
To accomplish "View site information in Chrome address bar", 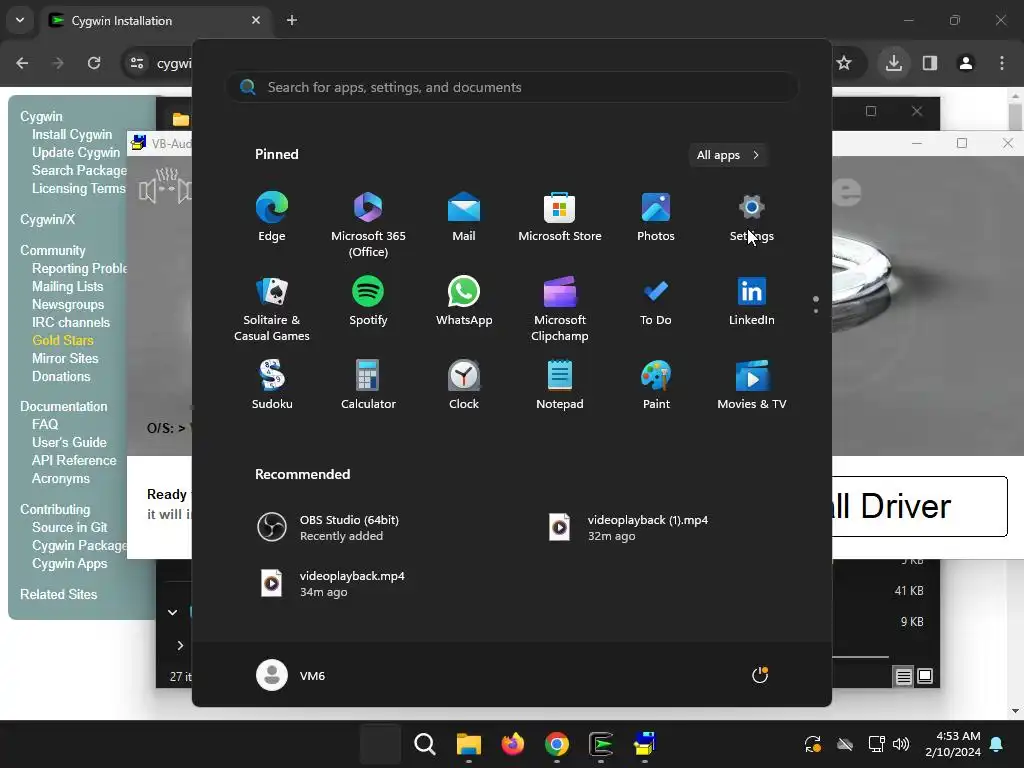I will 137,63.
